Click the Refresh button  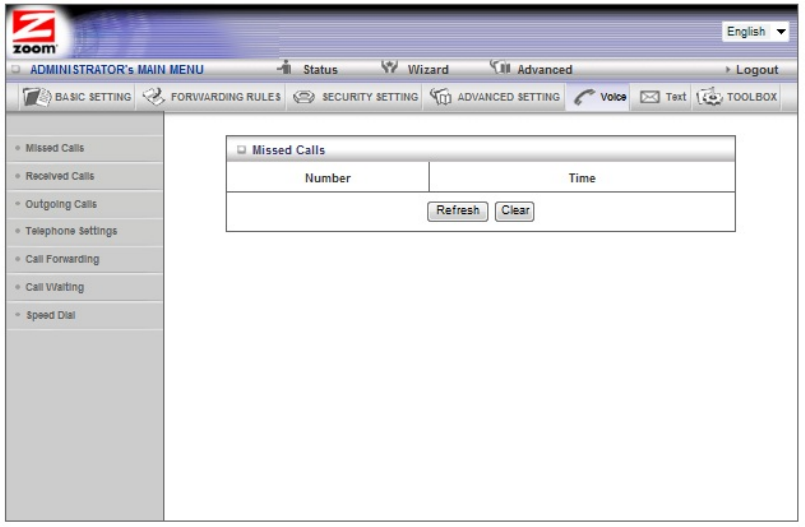point(457,211)
